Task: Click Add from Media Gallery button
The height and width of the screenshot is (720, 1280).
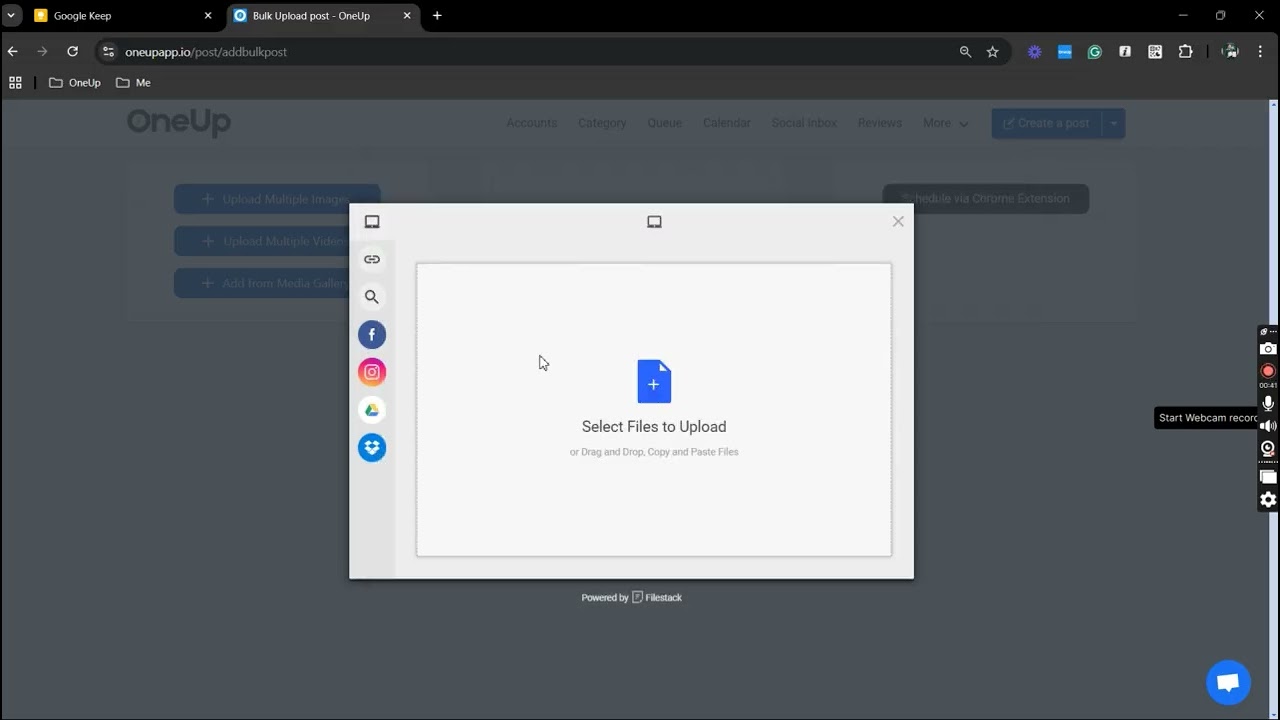Action: [277, 283]
